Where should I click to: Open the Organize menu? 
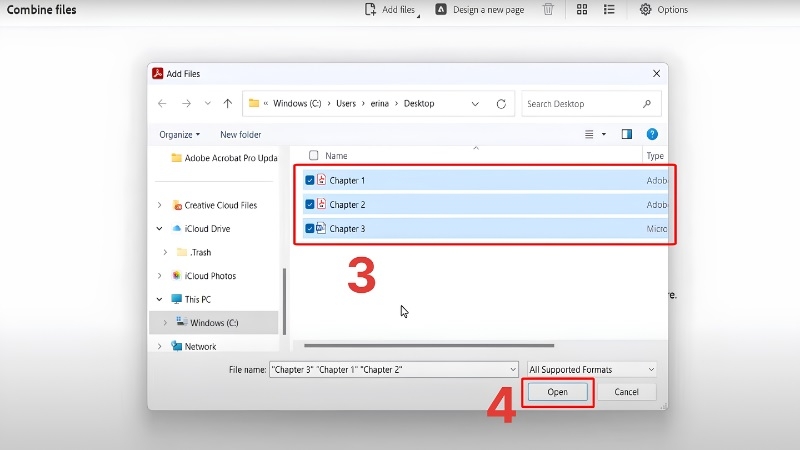click(x=180, y=135)
